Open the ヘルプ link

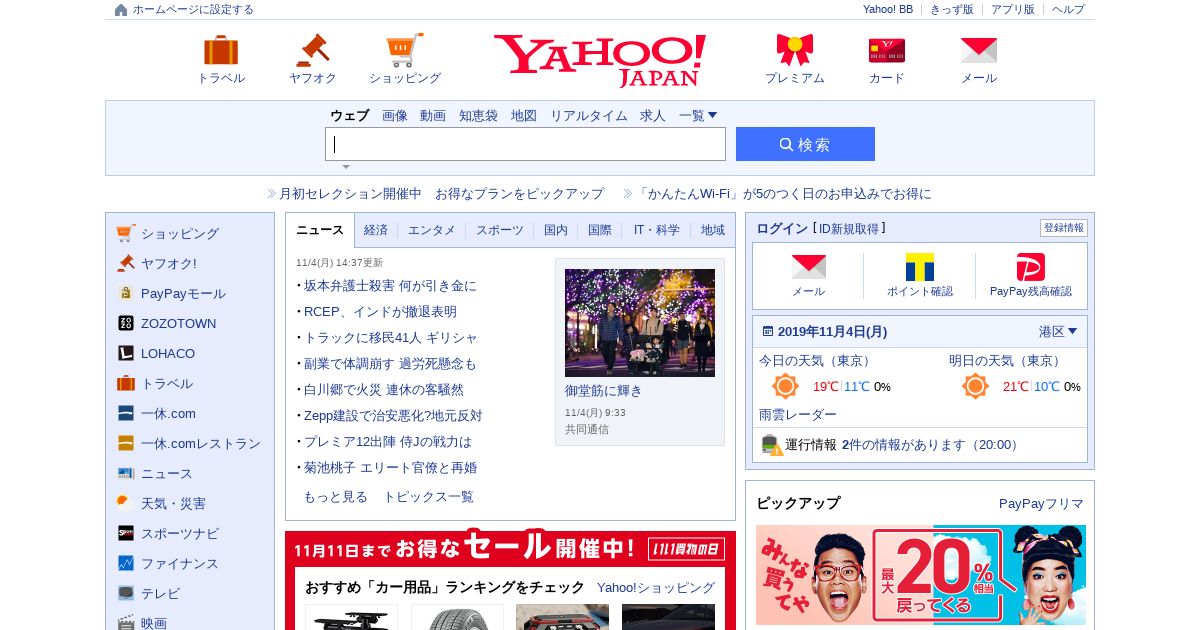1068,10
